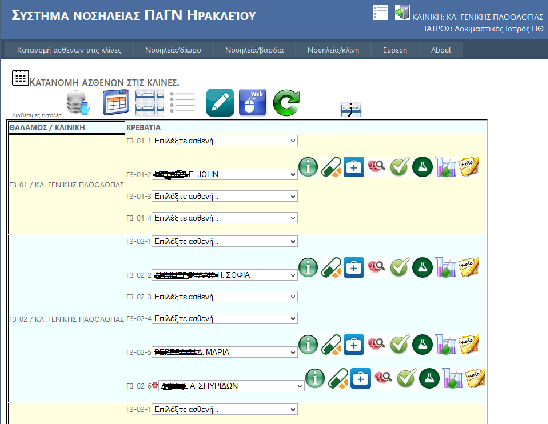This screenshot has width=548, height=424.
Task: Select the bed grid layout icon
Action: click(149, 103)
